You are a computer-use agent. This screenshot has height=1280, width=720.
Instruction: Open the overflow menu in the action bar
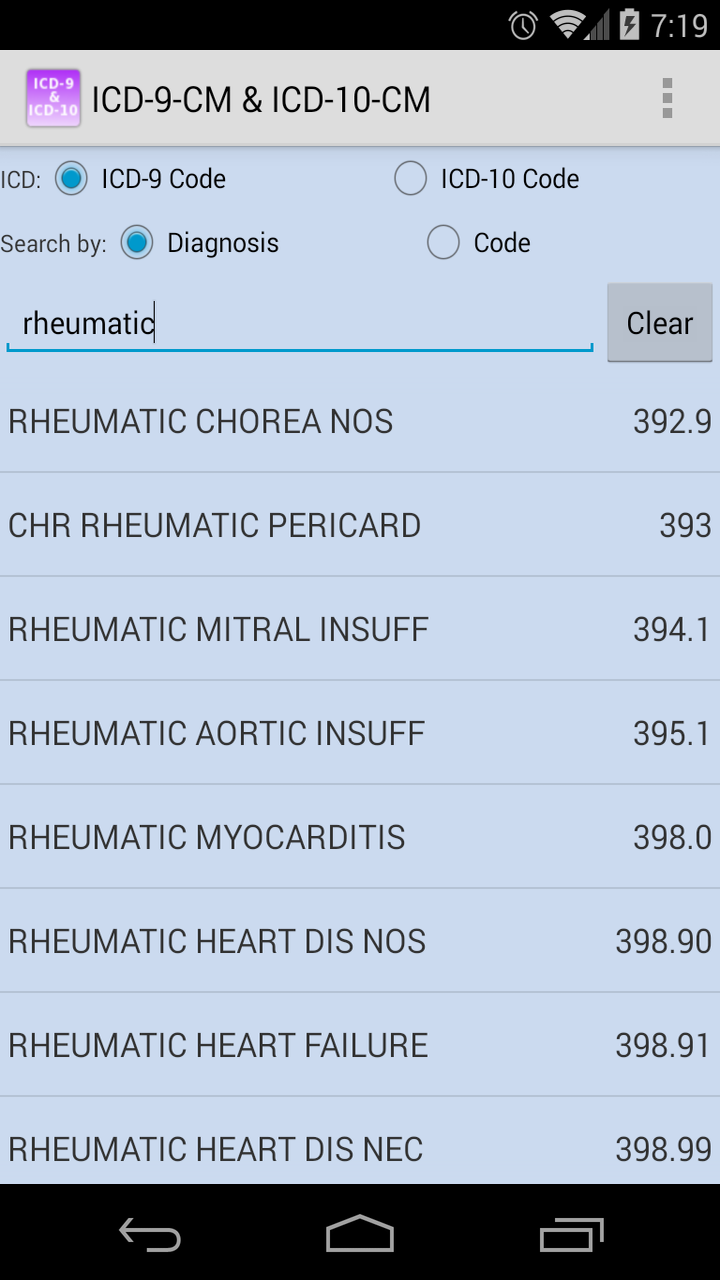coord(668,99)
